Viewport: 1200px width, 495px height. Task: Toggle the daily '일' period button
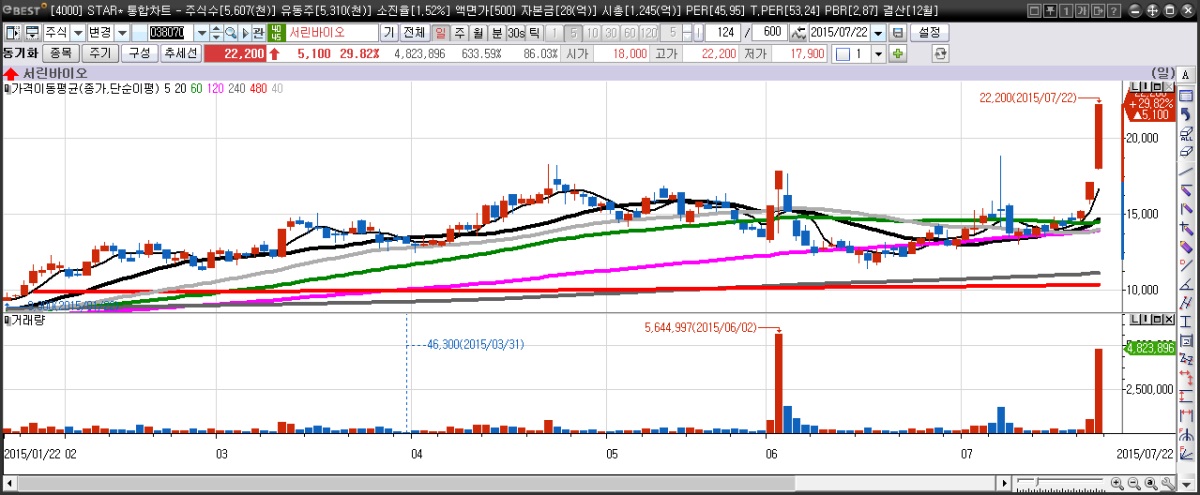tap(441, 33)
